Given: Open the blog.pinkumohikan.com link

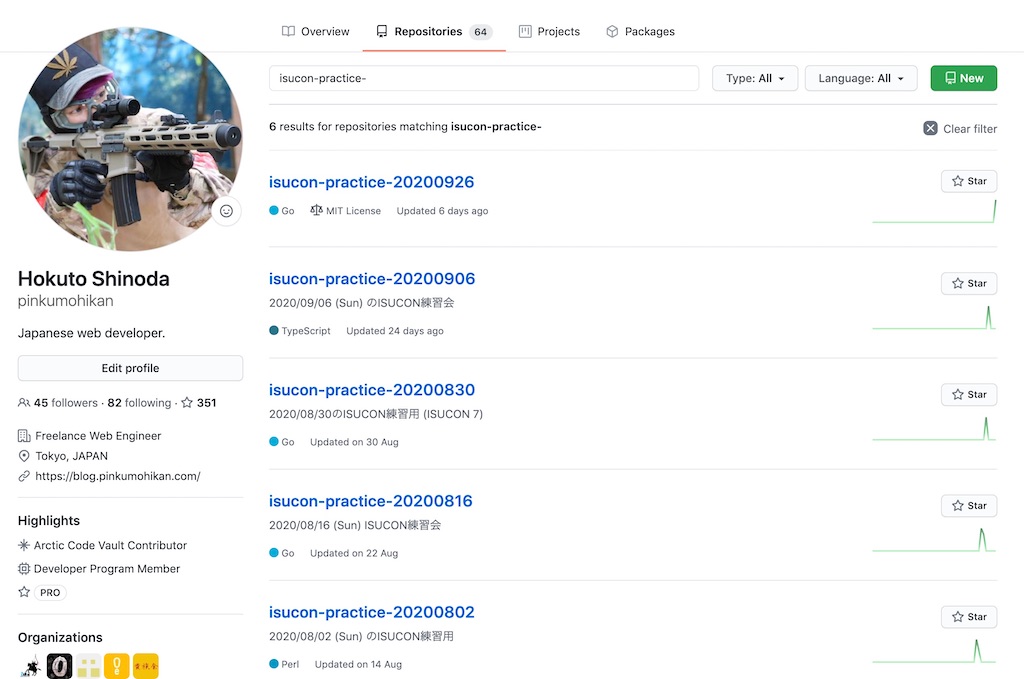Looking at the screenshot, I should [x=118, y=476].
